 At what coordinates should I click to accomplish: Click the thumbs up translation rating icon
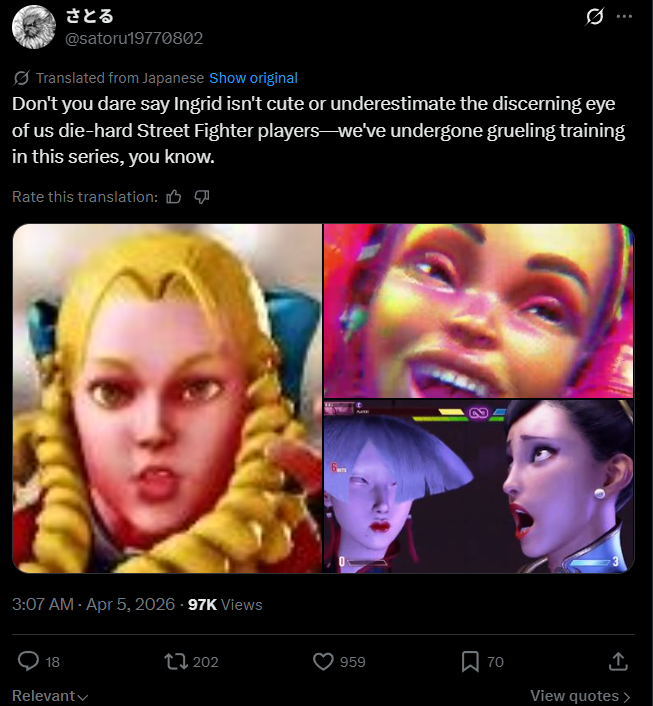pos(174,197)
